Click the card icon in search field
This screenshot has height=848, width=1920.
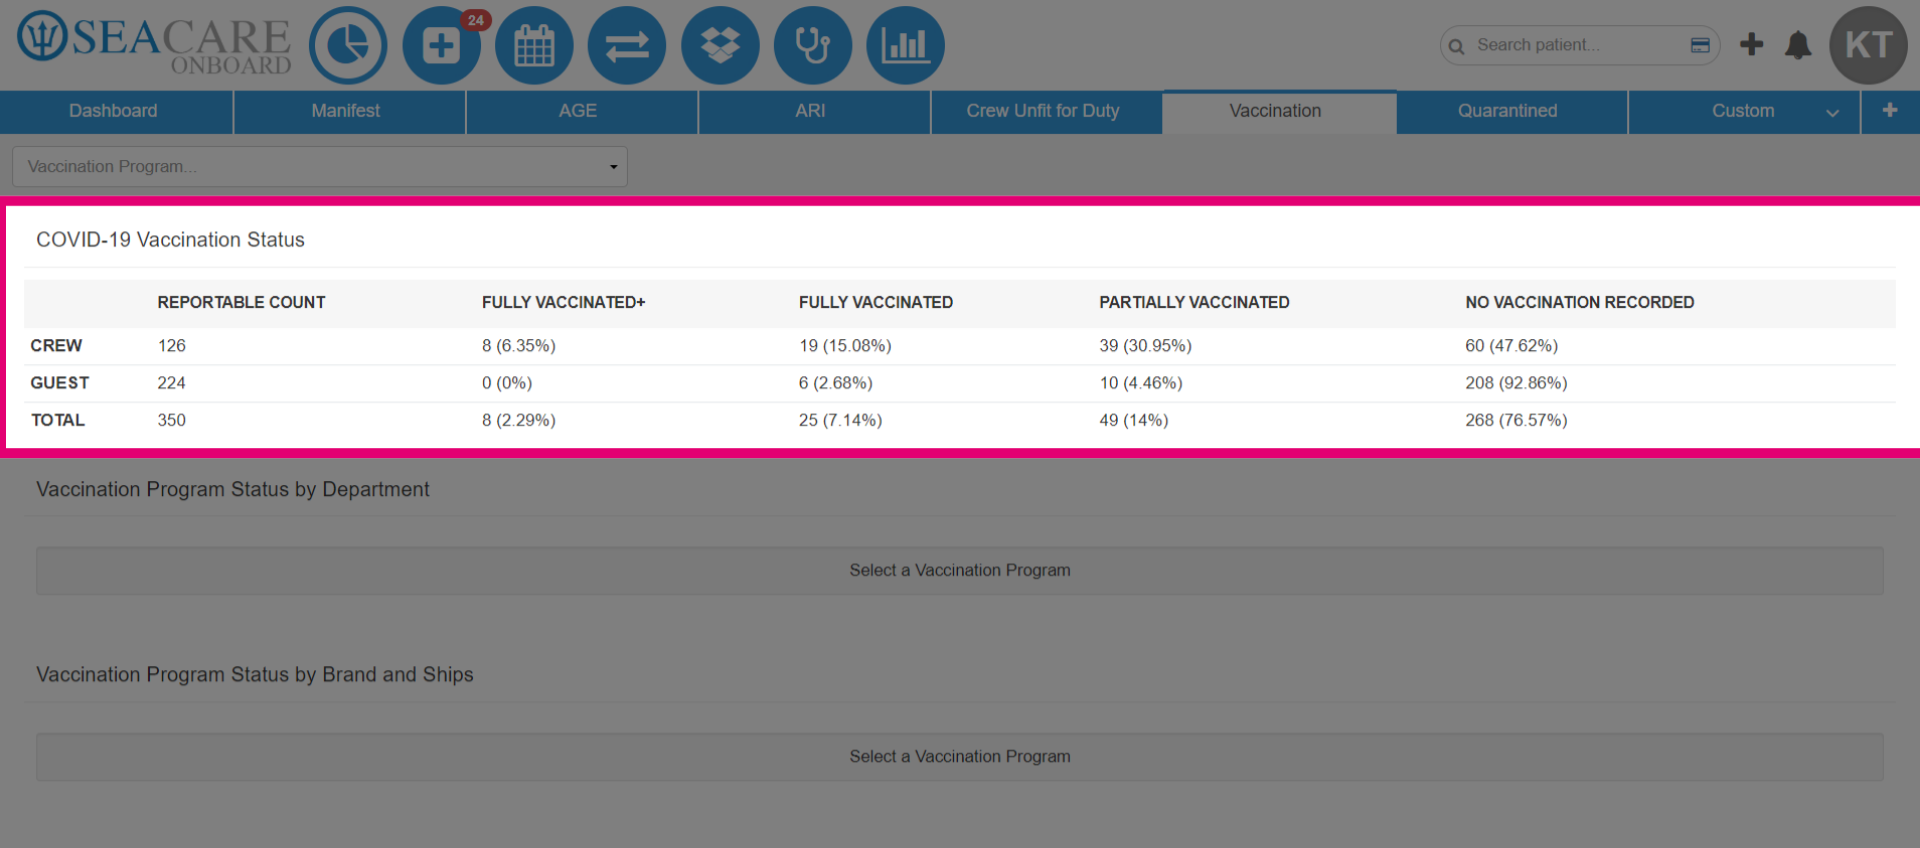[1700, 45]
